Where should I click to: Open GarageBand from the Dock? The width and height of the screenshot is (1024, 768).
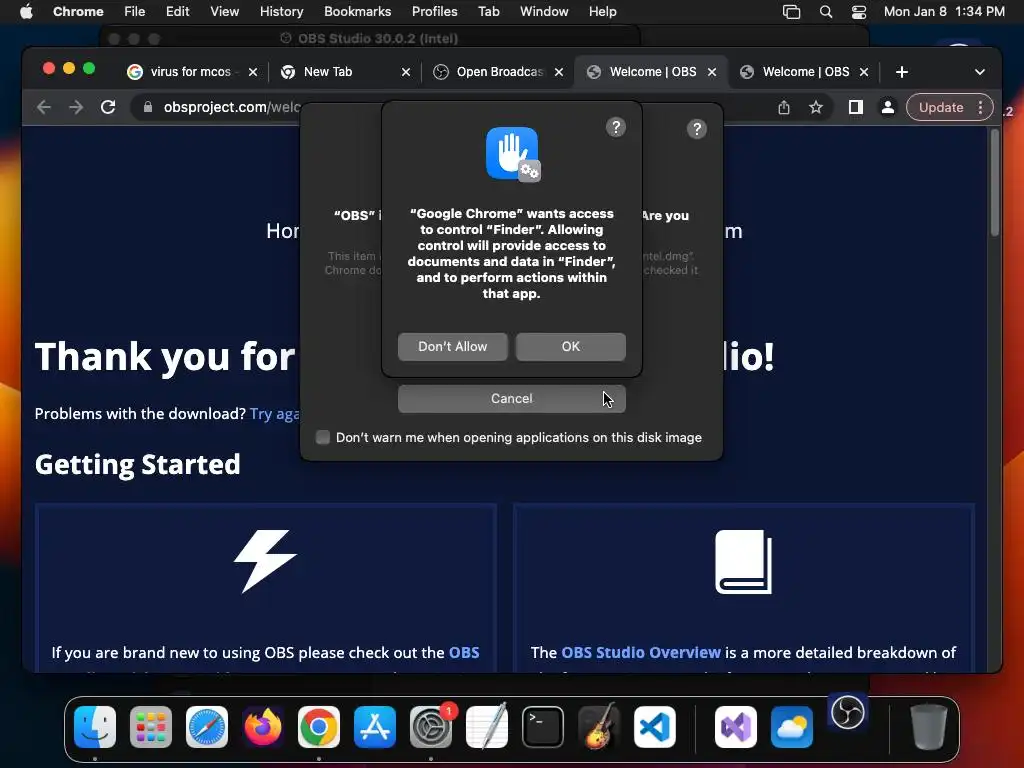(x=599, y=727)
